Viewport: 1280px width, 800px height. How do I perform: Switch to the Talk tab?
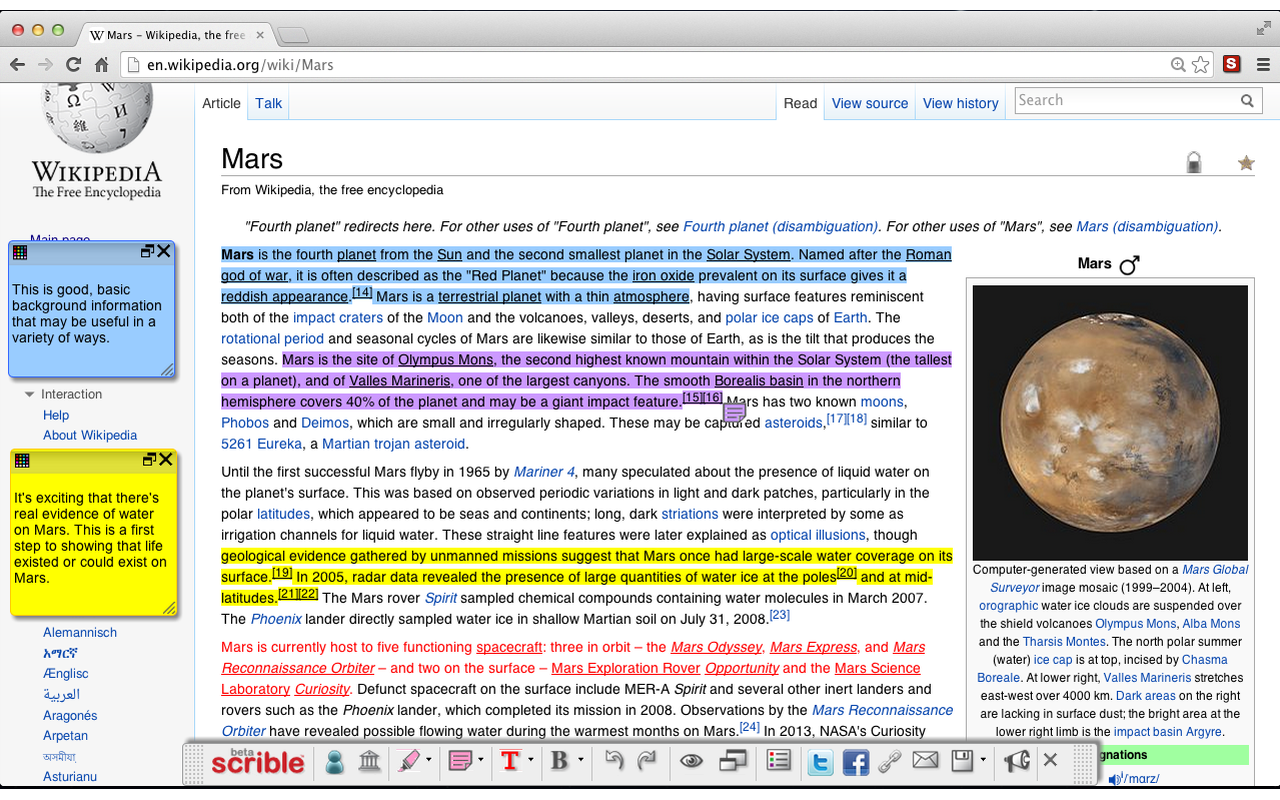pyautogui.click(x=268, y=103)
